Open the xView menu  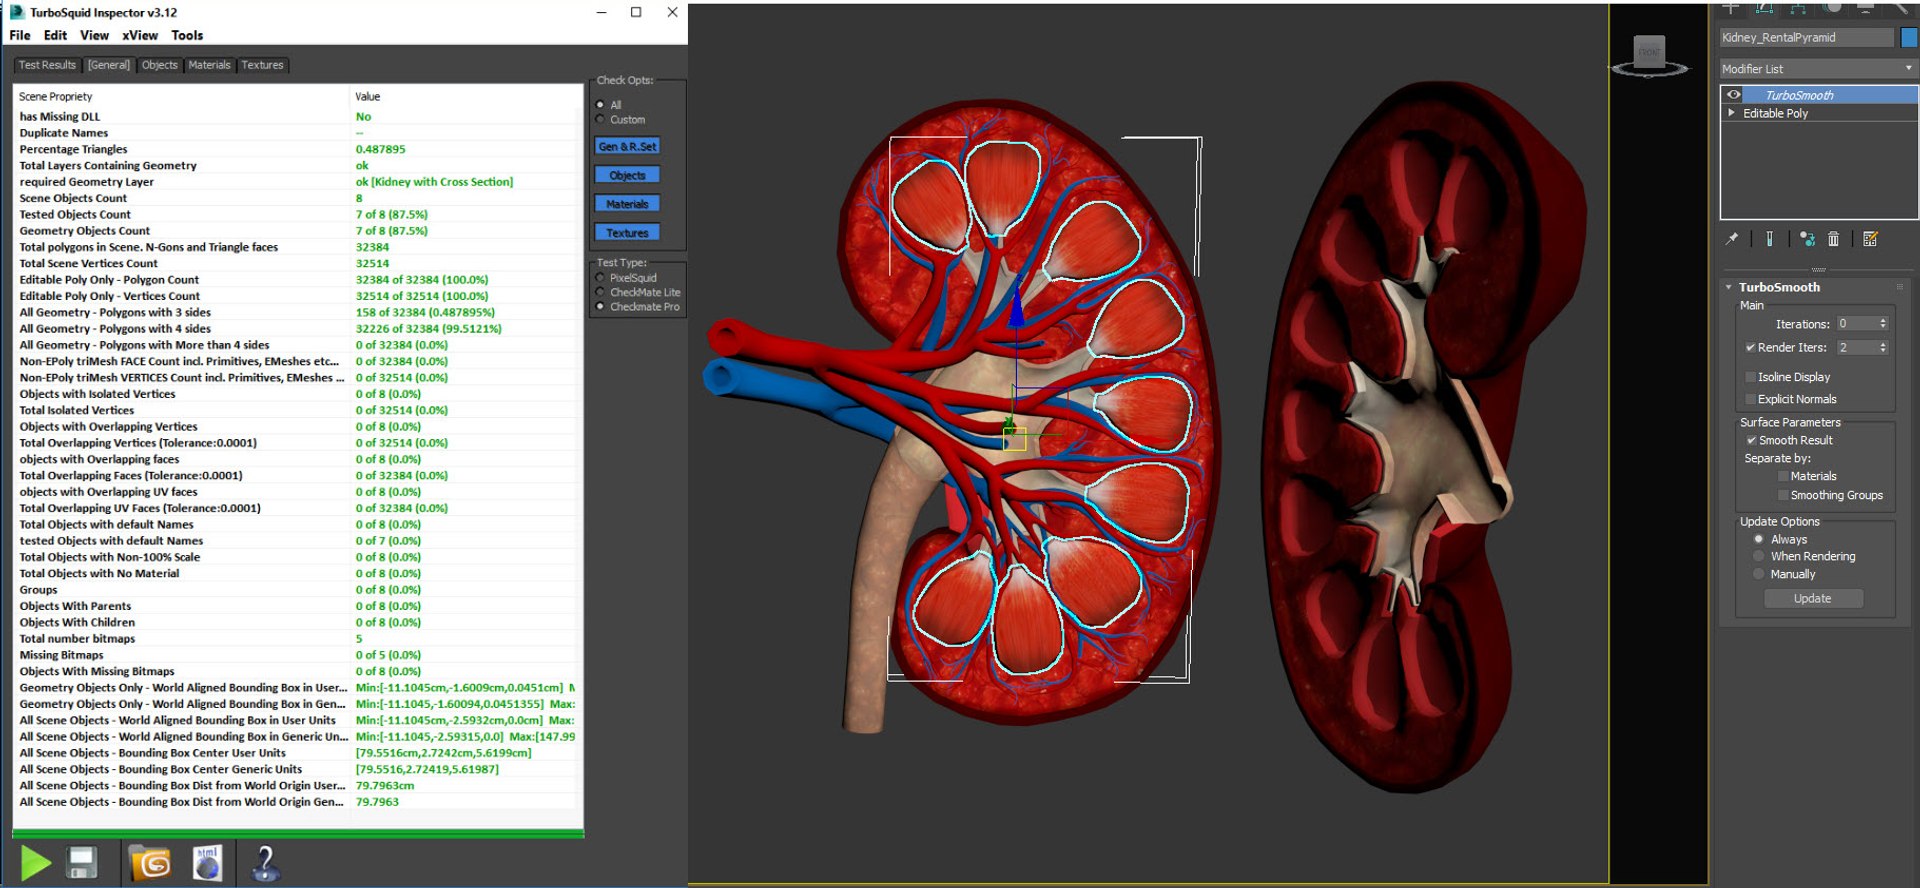click(140, 35)
